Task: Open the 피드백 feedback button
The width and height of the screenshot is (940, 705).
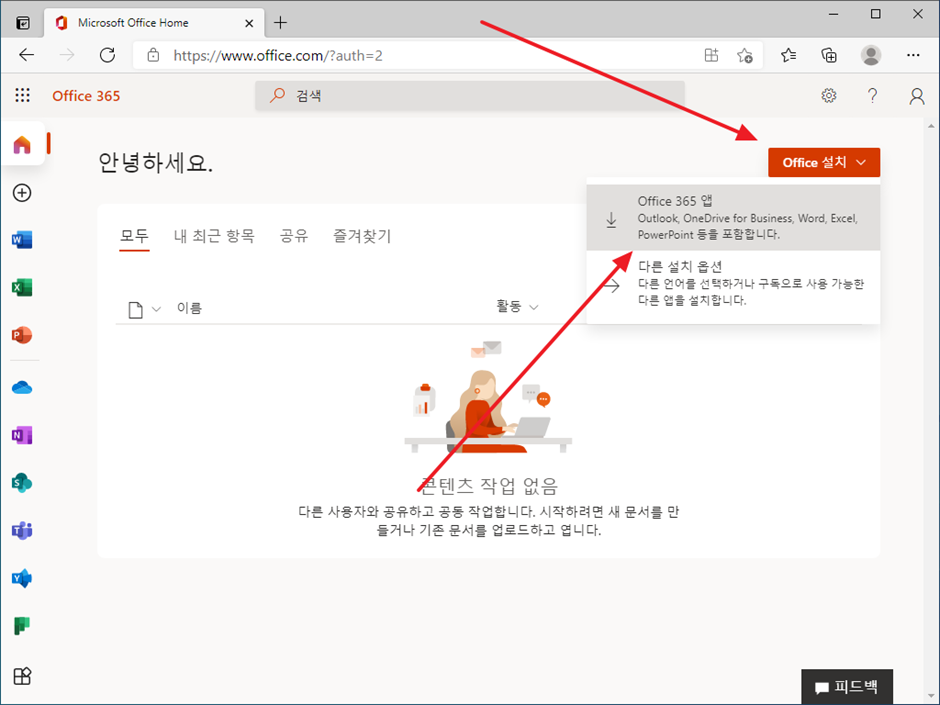Action: pos(847,686)
